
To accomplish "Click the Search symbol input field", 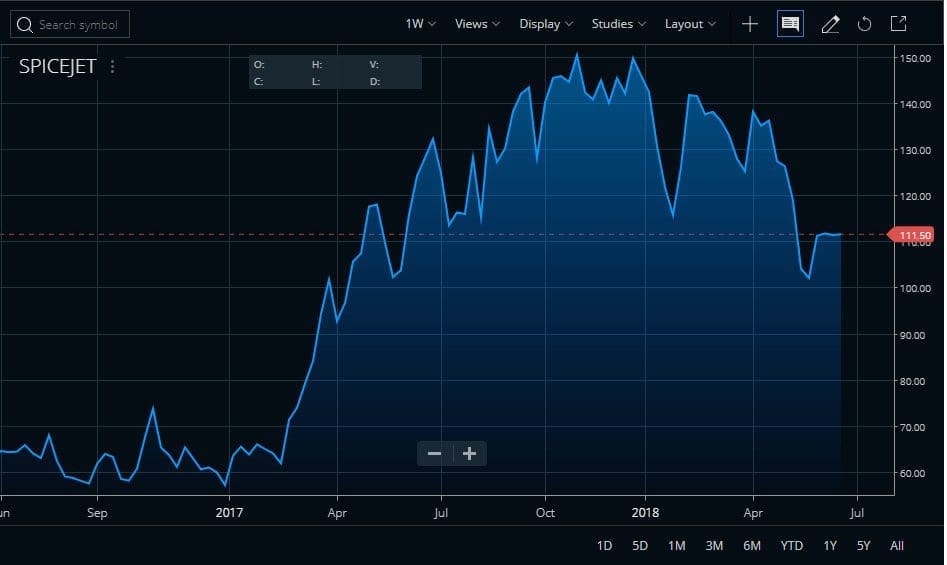I will click(x=70, y=24).
